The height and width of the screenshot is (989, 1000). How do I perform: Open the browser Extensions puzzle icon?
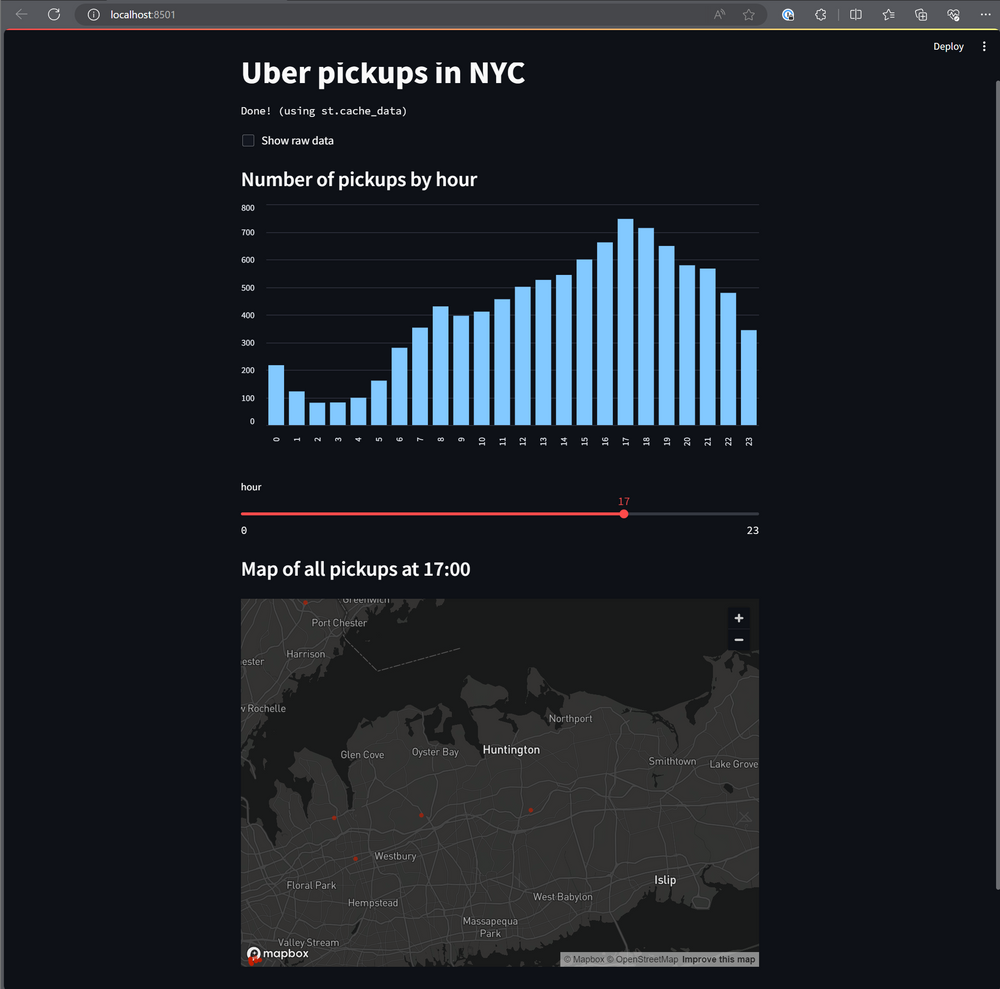[x=821, y=15]
